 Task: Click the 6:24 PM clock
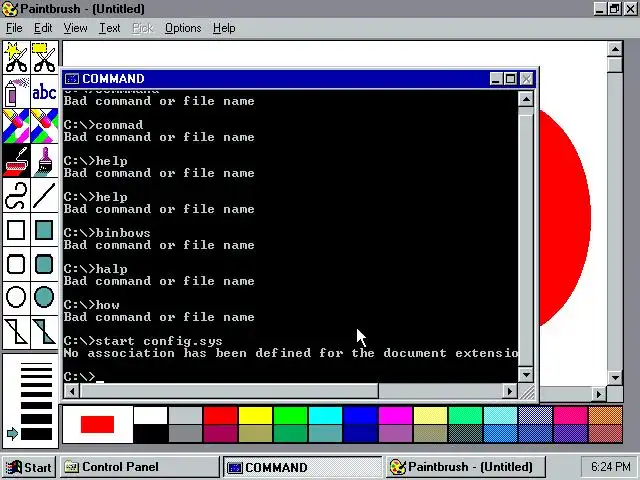609,467
